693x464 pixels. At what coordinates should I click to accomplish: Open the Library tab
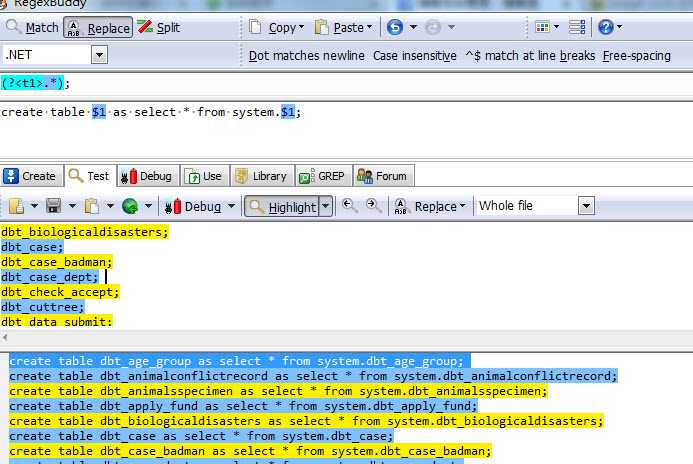262,176
